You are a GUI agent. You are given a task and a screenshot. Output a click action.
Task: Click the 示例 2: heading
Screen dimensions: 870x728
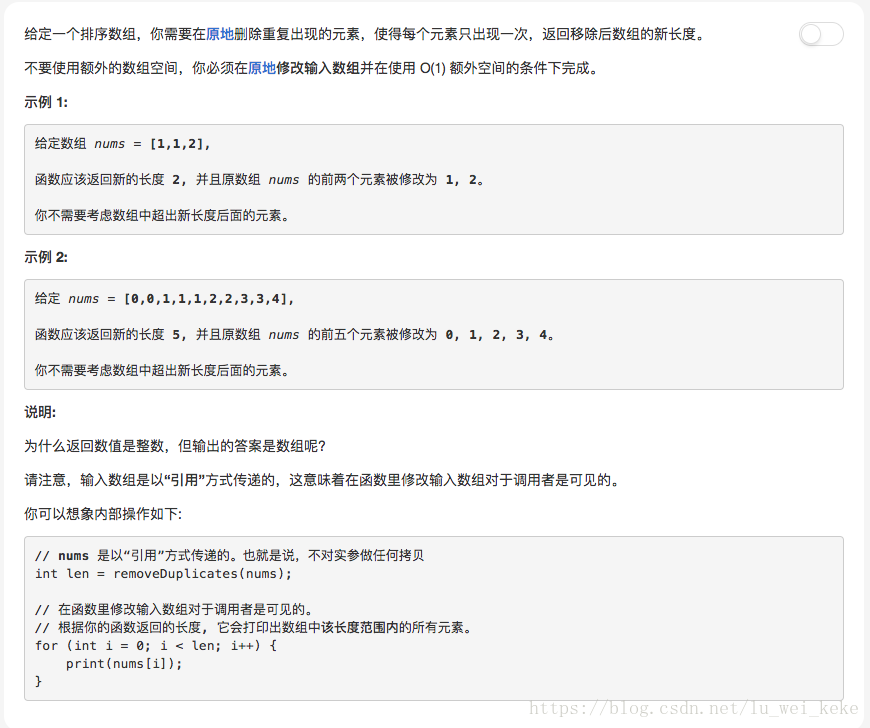[46, 257]
